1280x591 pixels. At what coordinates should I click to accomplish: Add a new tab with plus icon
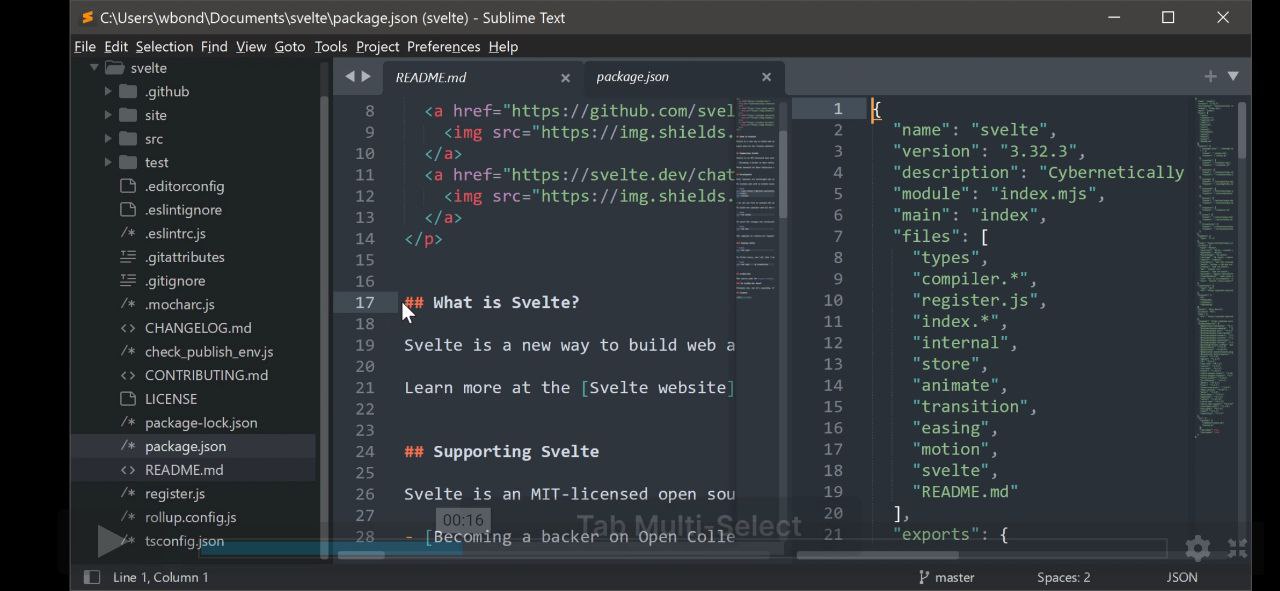click(1210, 76)
